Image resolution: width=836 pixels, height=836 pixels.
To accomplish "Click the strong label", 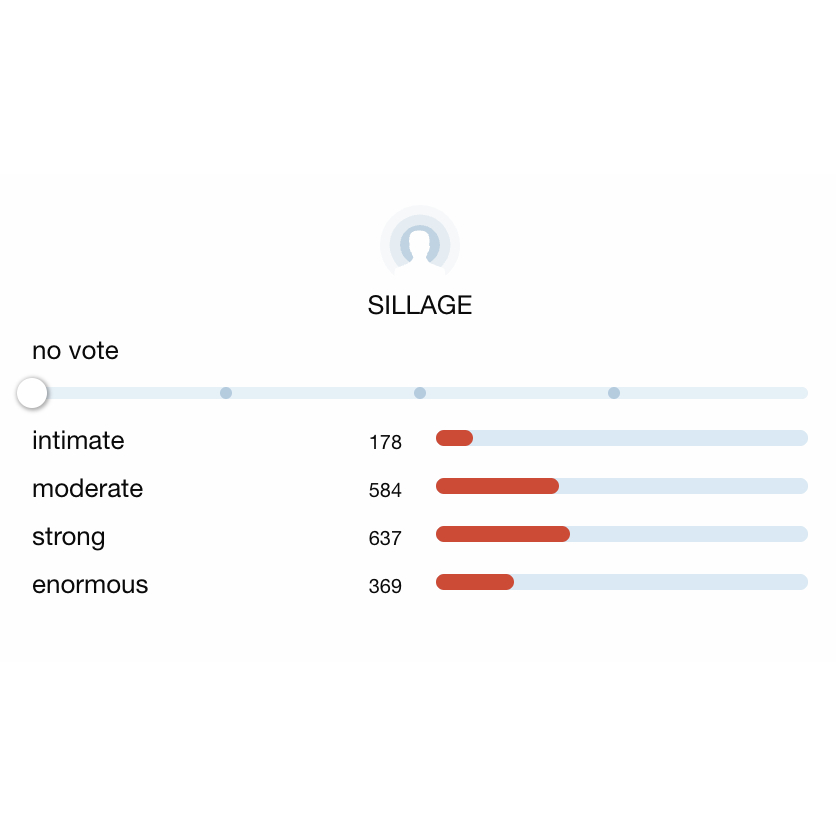I will [x=68, y=537].
